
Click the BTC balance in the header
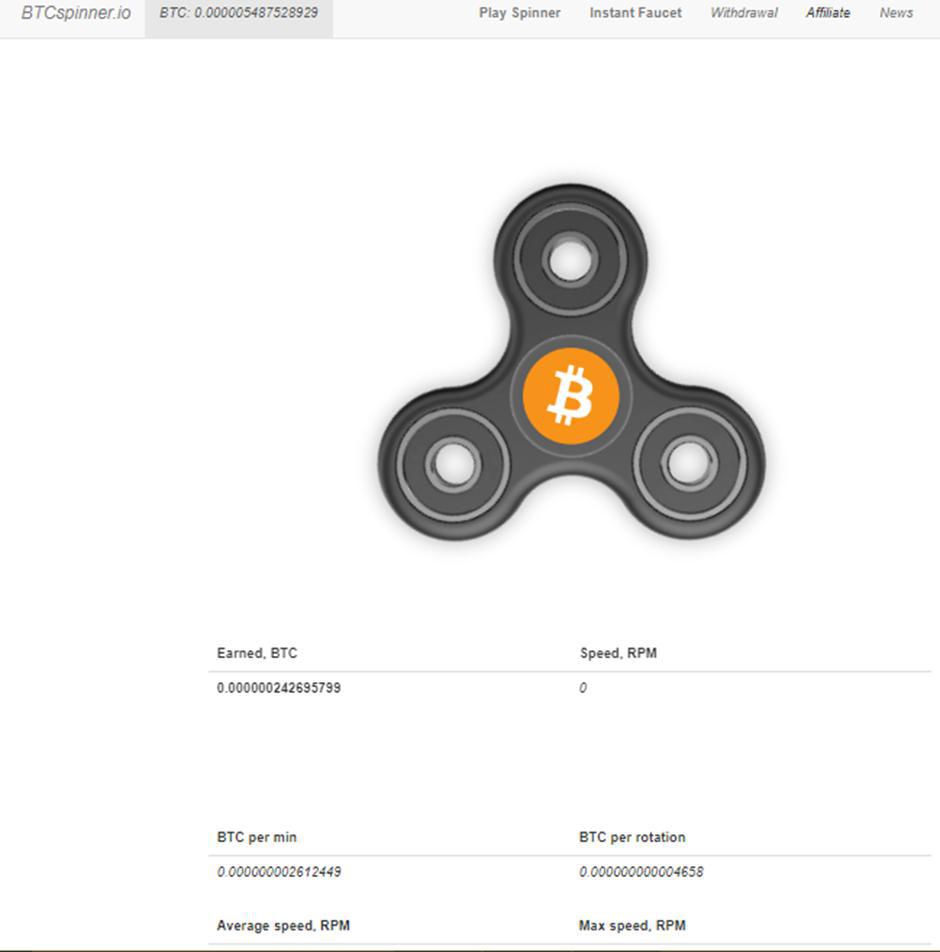[239, 13]
